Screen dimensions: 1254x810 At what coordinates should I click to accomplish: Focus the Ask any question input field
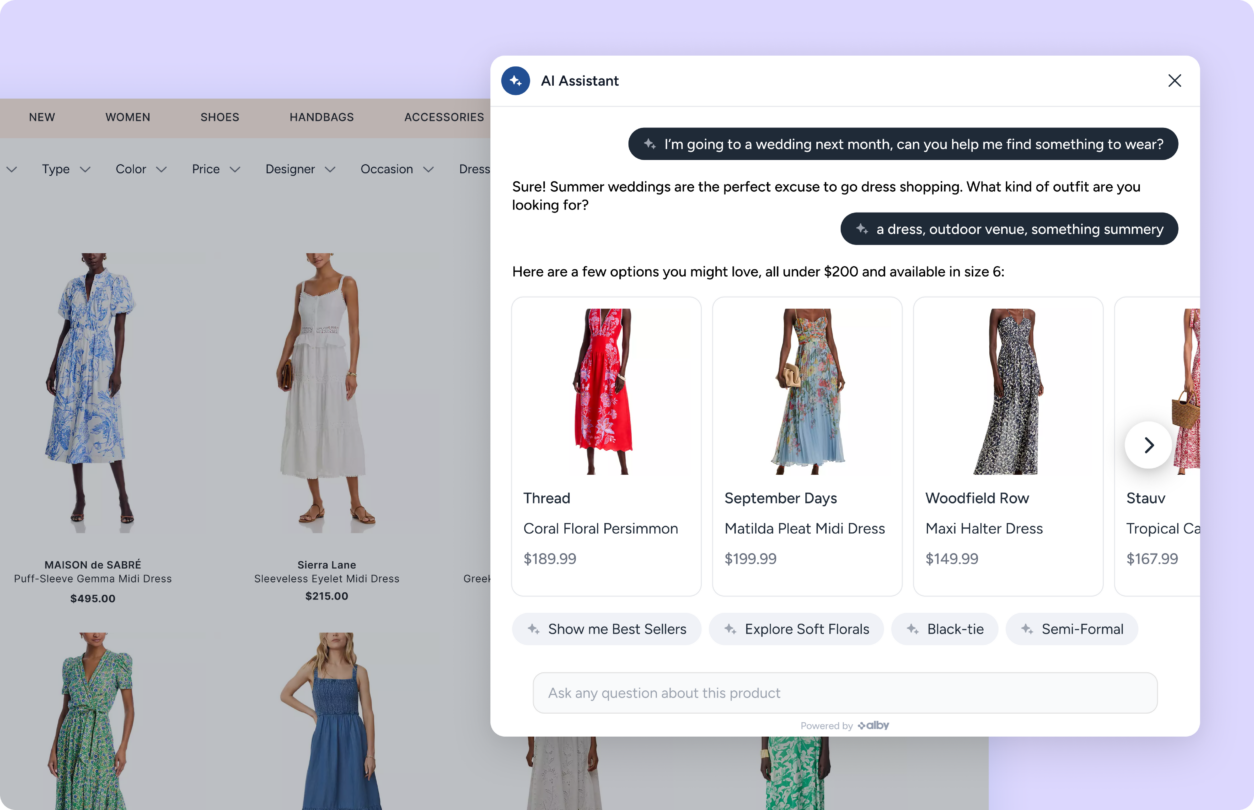(x=845, y=693)
